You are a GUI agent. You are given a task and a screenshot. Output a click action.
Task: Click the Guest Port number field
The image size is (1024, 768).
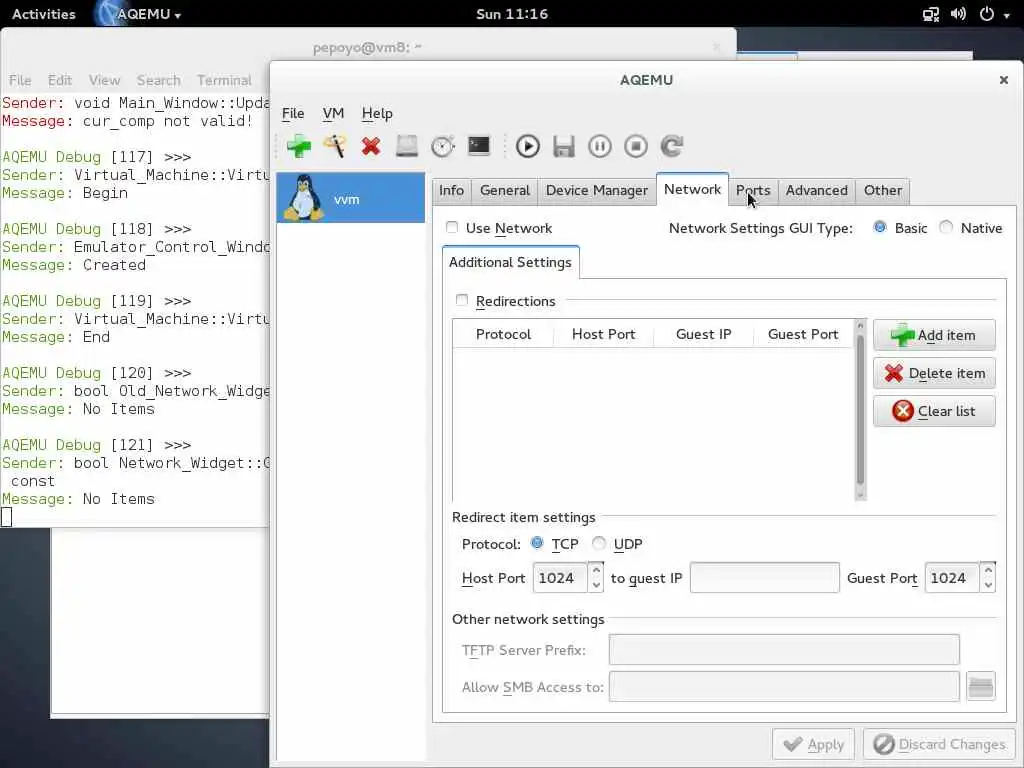point(952,578)
